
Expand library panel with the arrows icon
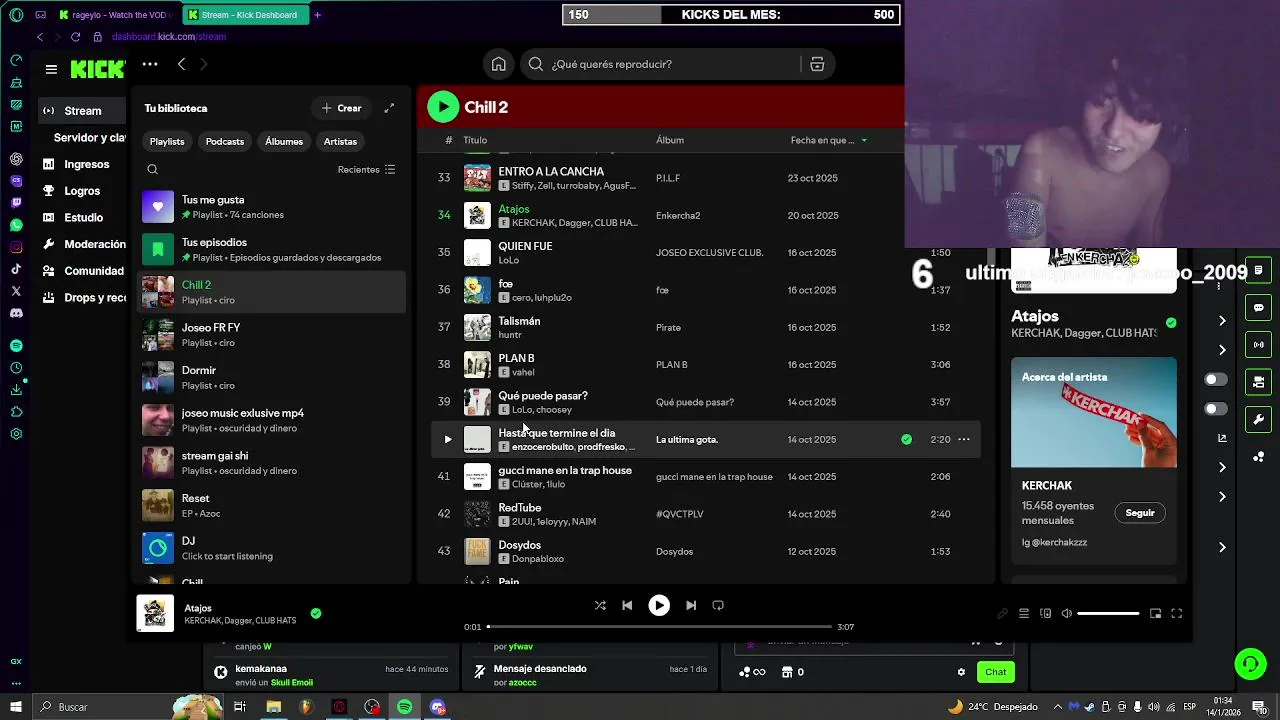coord(389,108)
